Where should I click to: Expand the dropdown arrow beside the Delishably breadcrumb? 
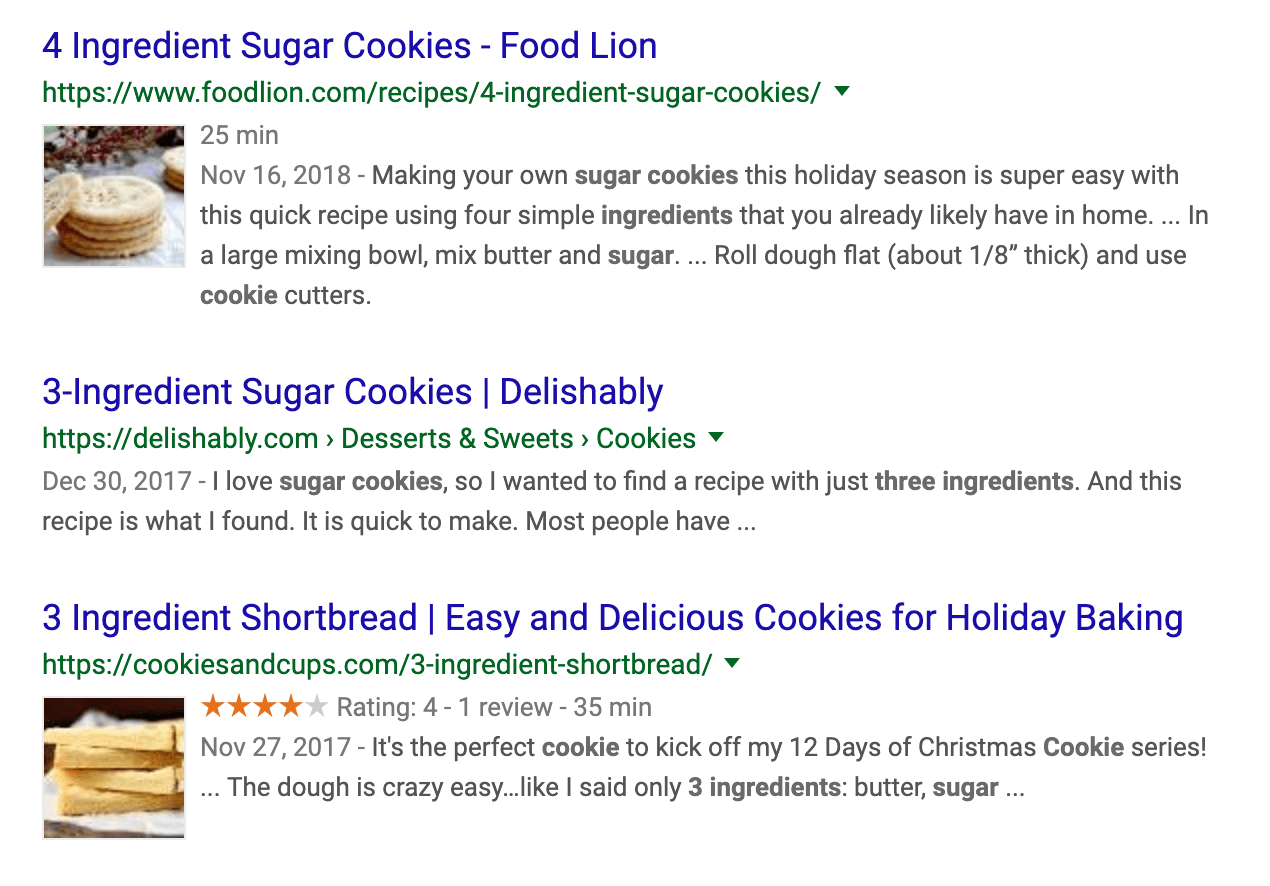pos(716,438)
